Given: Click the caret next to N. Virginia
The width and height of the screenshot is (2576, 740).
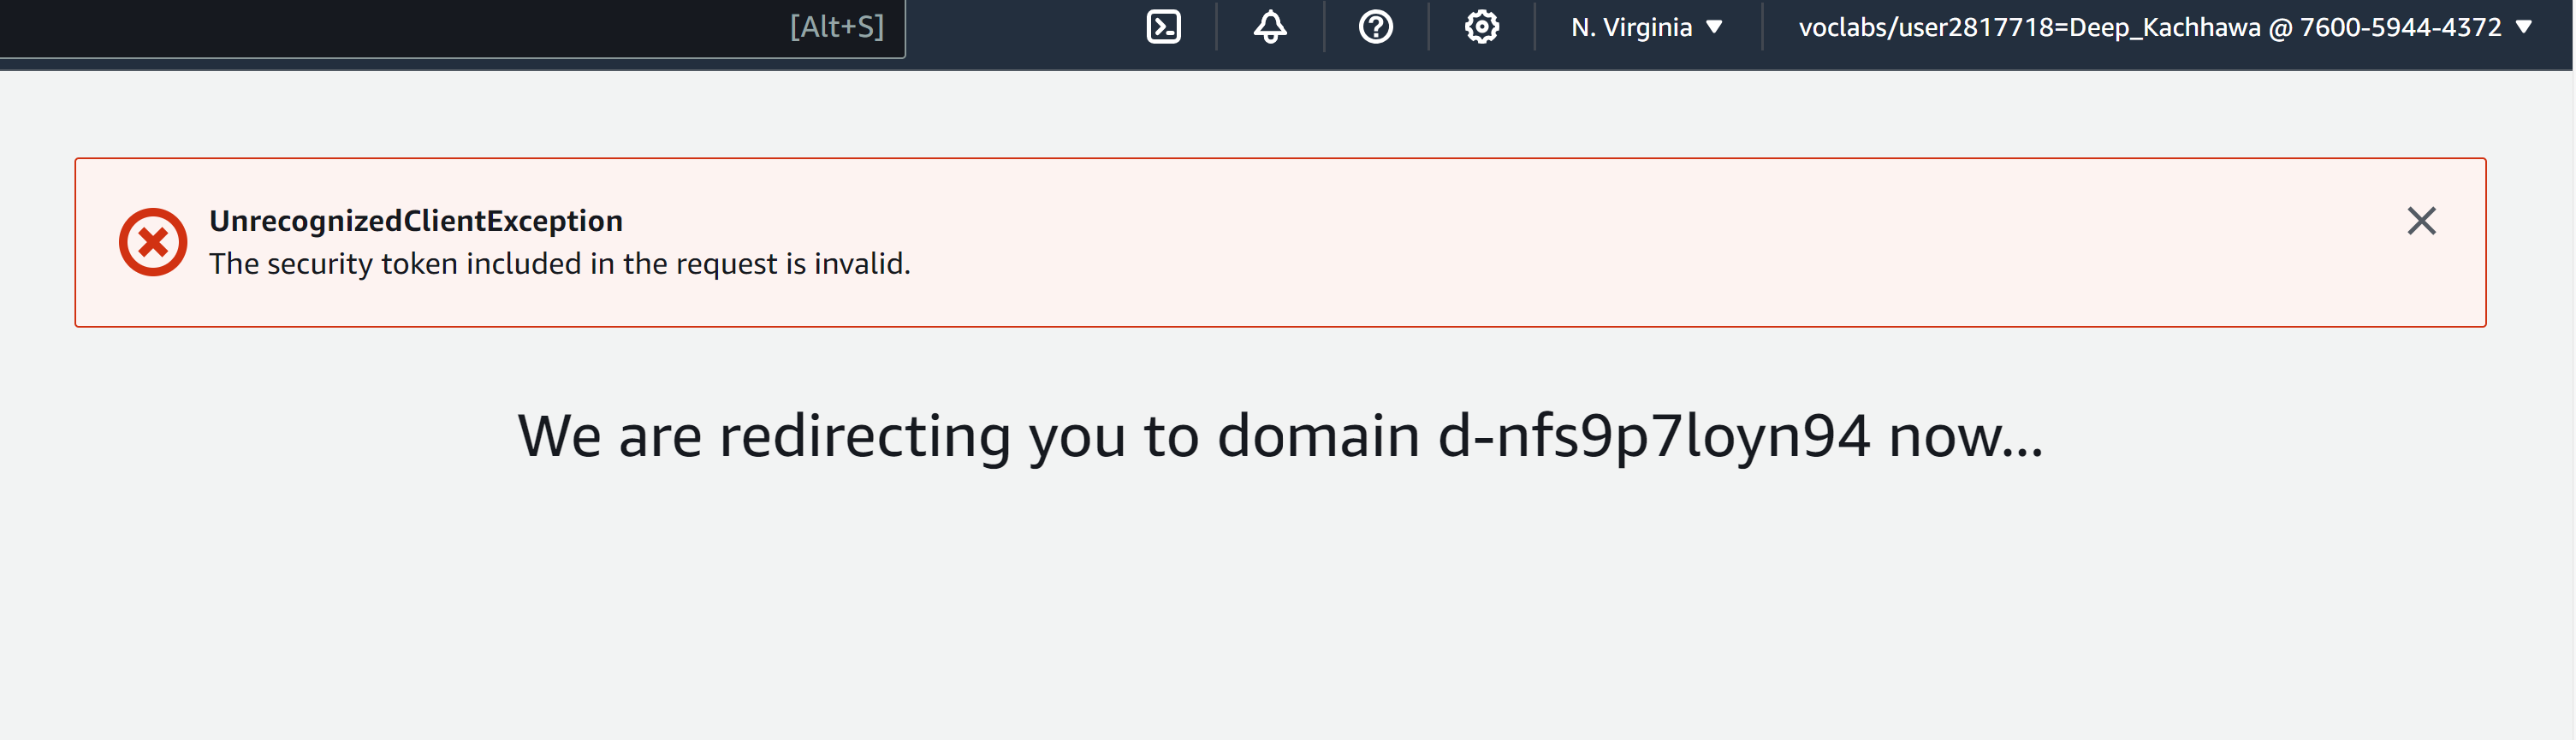Looking at the screenshot, I should point(1714,28).
